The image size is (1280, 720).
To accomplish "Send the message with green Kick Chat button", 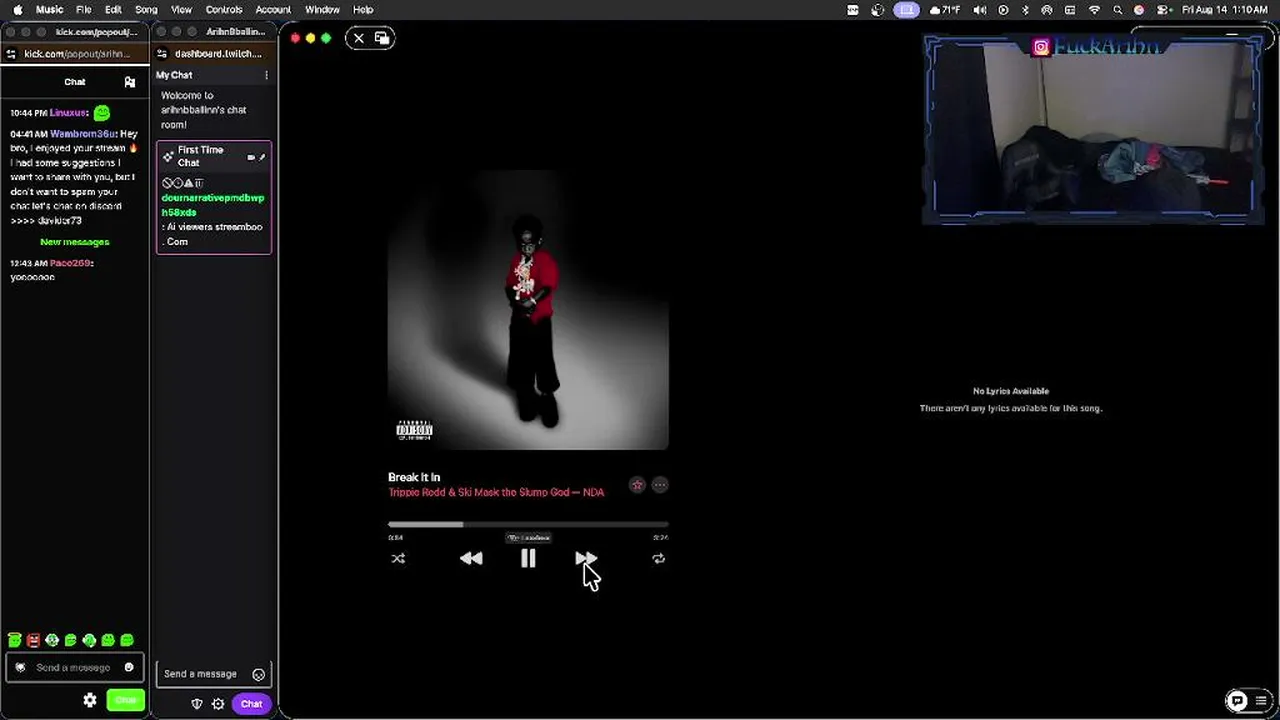I will click(126, 700).
